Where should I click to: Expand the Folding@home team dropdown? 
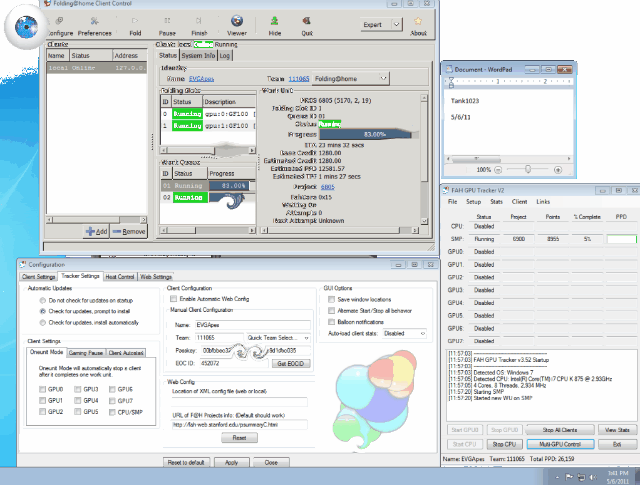click(384, 77)
